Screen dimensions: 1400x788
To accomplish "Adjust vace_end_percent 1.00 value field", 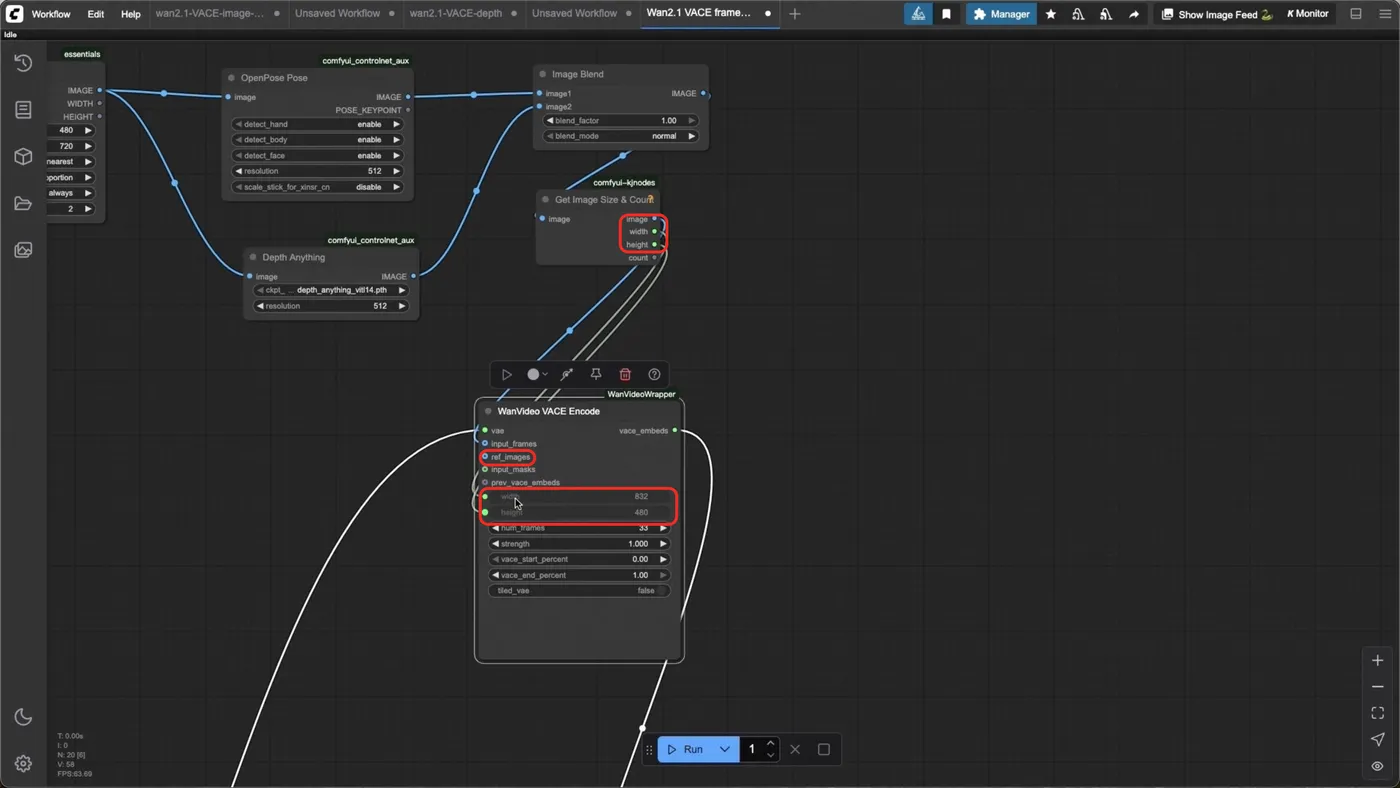I will coord(578,575).
